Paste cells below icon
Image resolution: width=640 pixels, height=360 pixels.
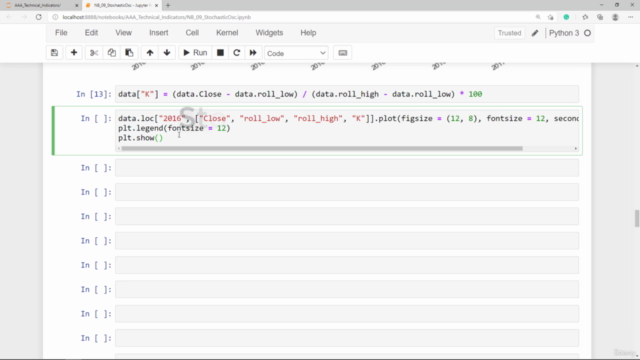click(x=129, y=53)
